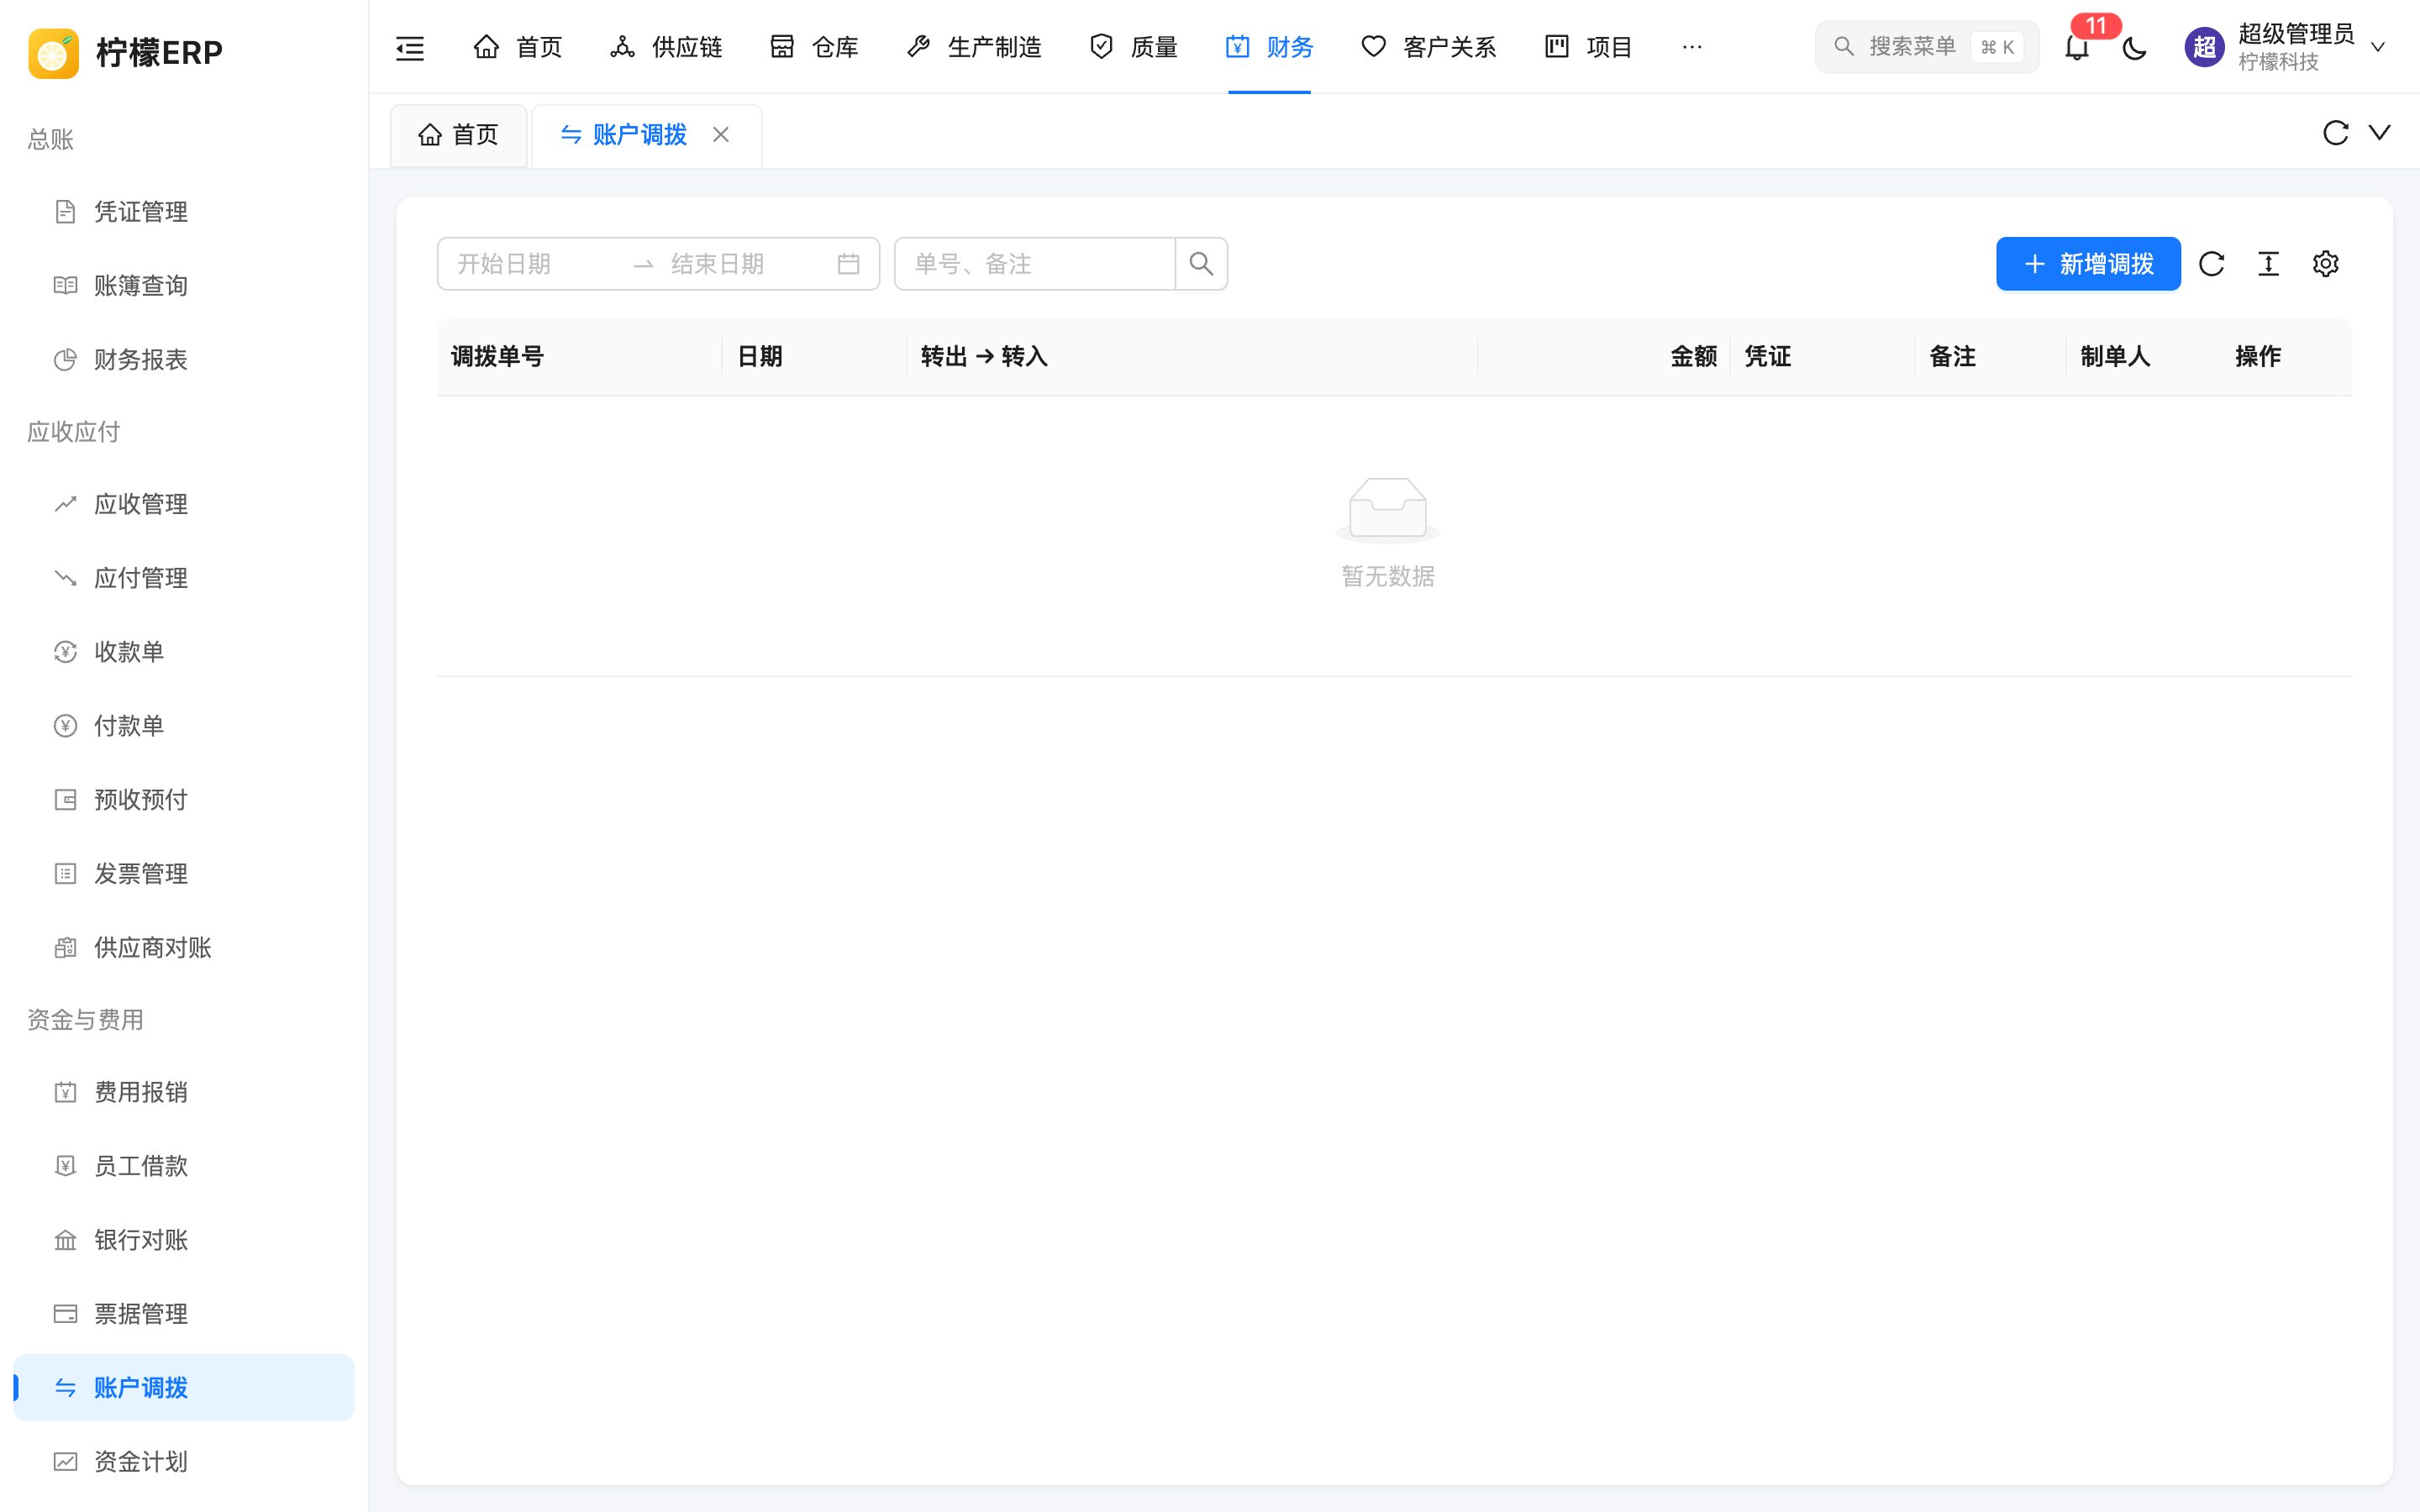Open table density setting icon
The image size is (2420, 1512).
click(x=2268, y=264)
